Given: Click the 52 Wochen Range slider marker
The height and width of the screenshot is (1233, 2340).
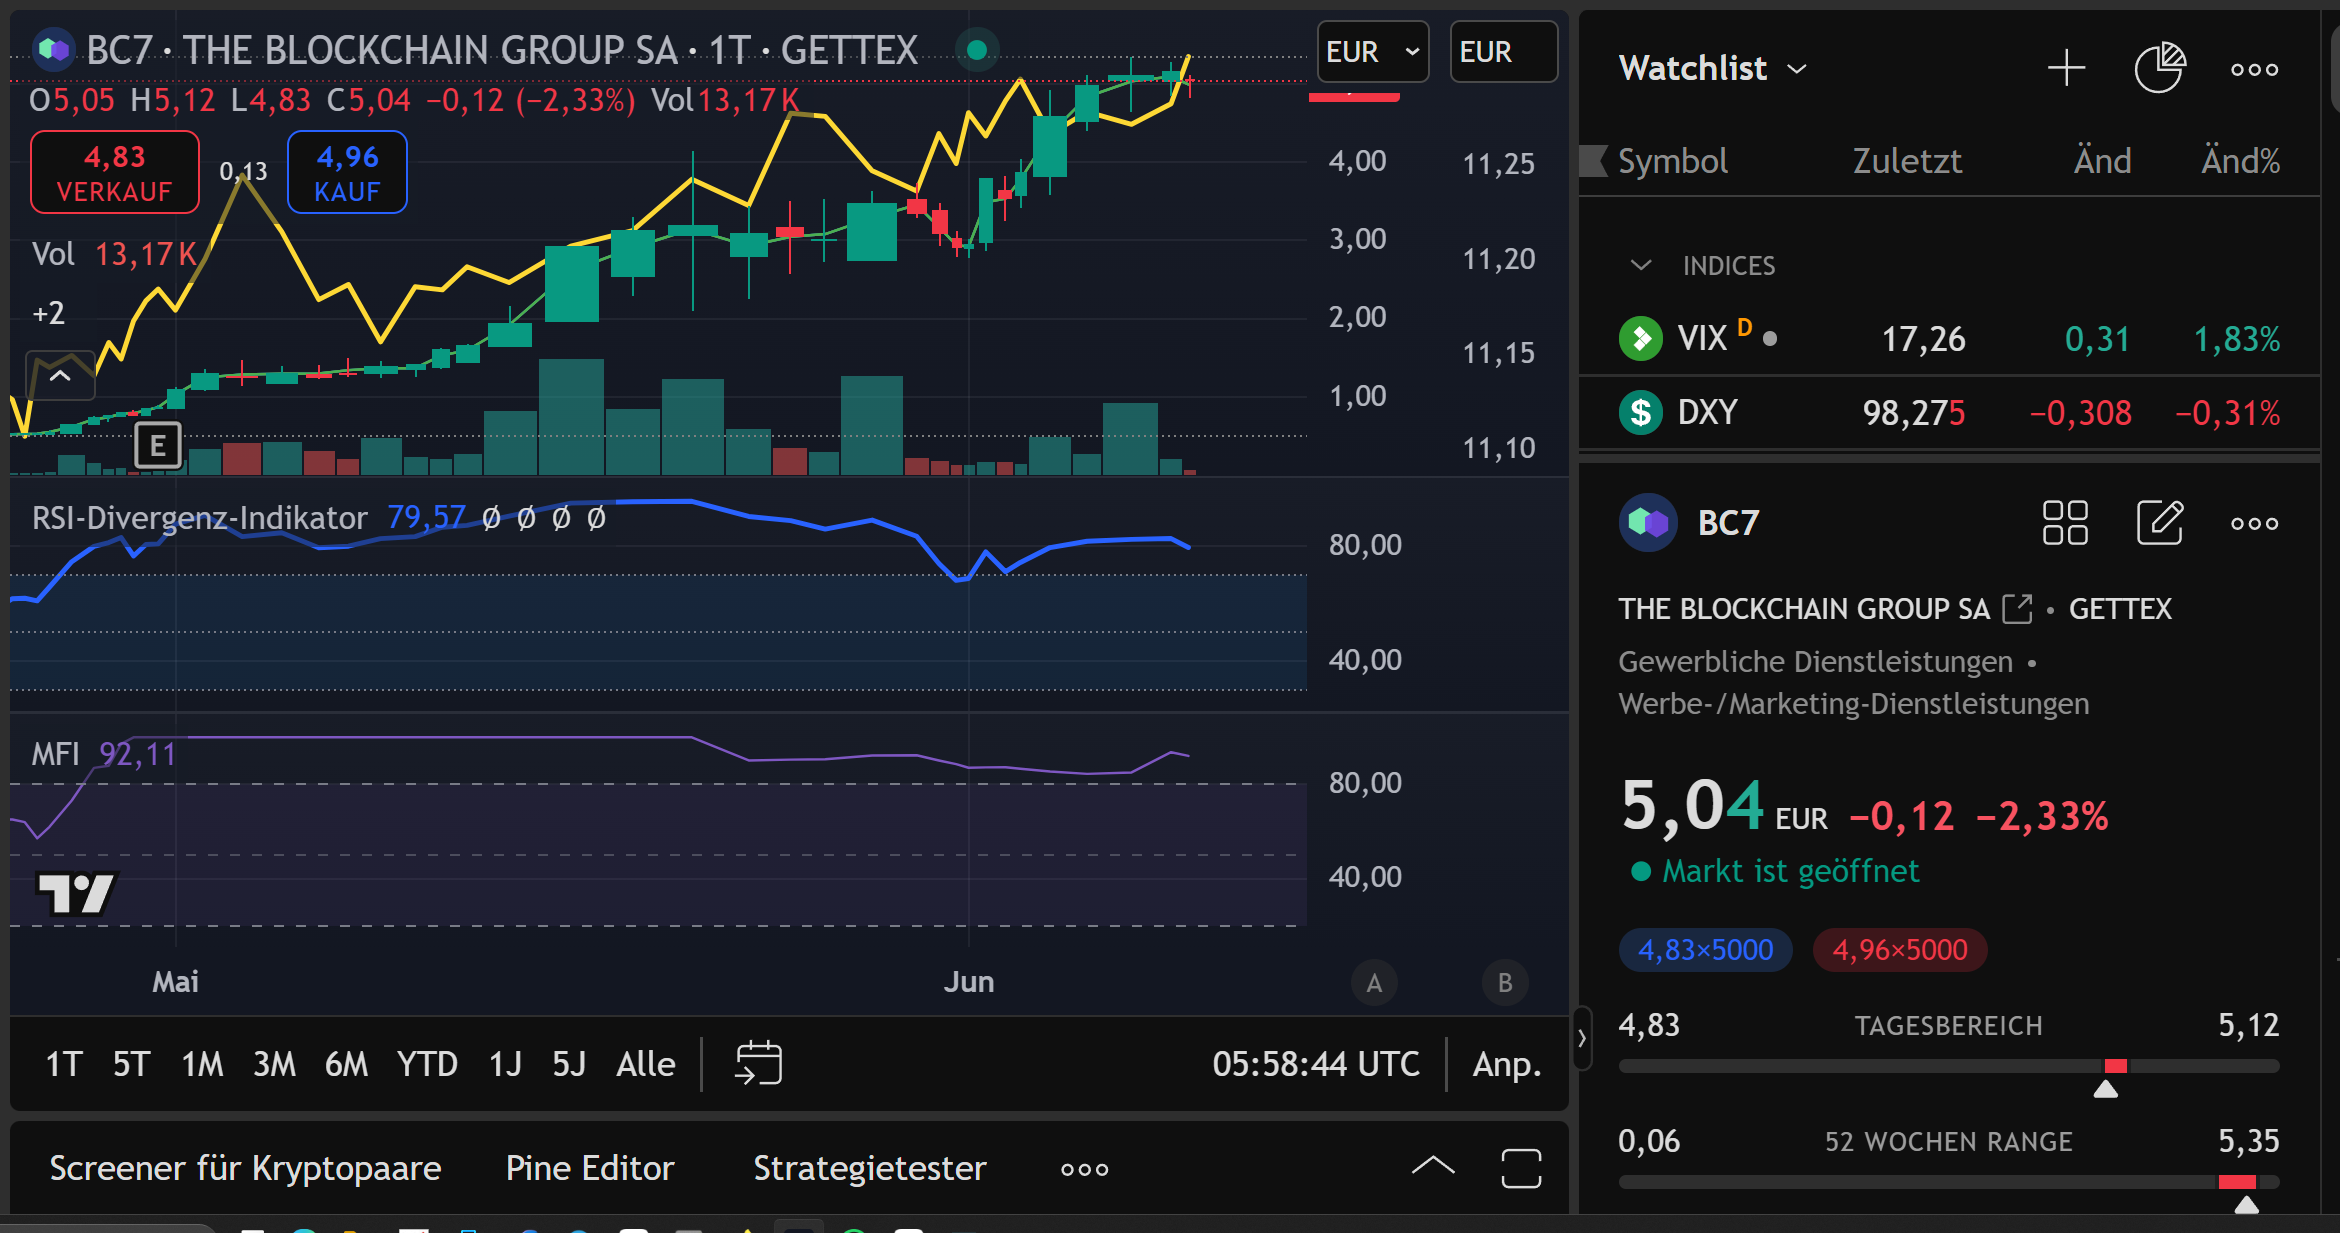Looking at the screenshot, I should point(2246,1204).
